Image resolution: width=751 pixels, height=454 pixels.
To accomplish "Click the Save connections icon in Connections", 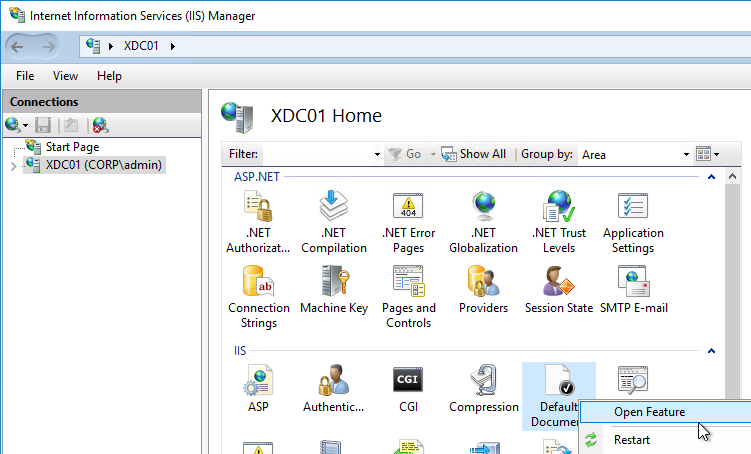I will click(x=43, y=125).
